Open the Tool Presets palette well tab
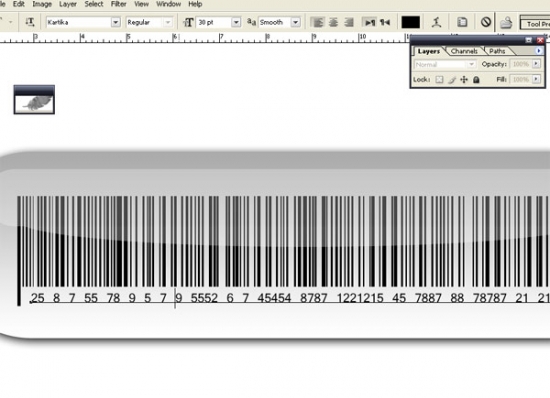The width and height of the screenshot is (550, 398). point(536,24)
